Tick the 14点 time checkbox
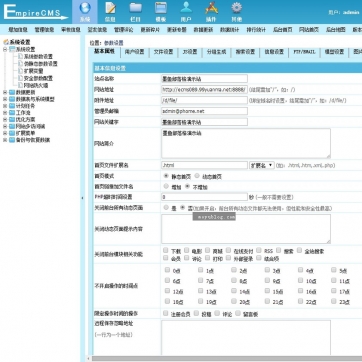362x362 pixels. pyautogui.click(x=234, y=291)
